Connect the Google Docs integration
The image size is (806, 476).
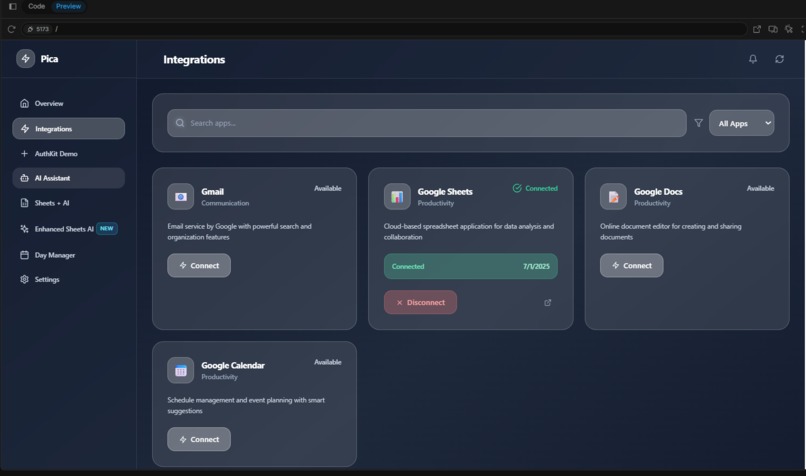tap(632, 265)
